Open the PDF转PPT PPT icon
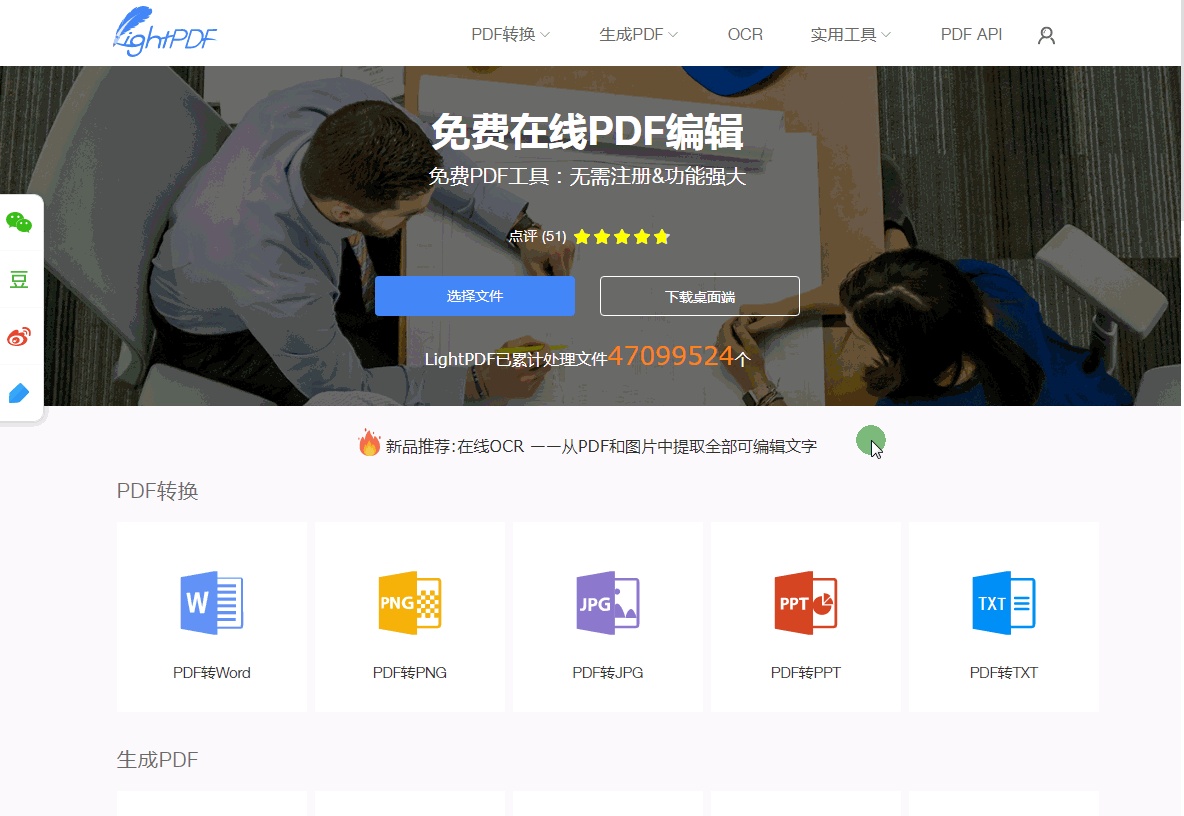Screen dimensions: 1184x816 806,602
